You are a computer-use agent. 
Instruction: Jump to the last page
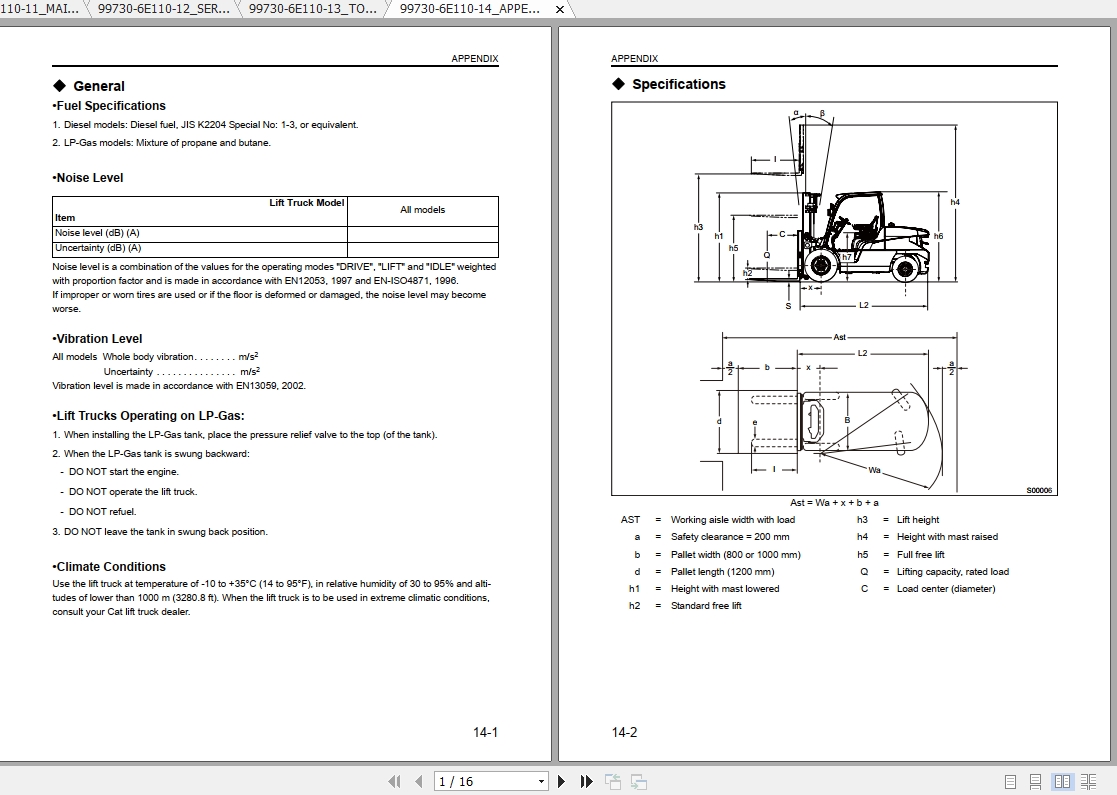tap(586, 781)
